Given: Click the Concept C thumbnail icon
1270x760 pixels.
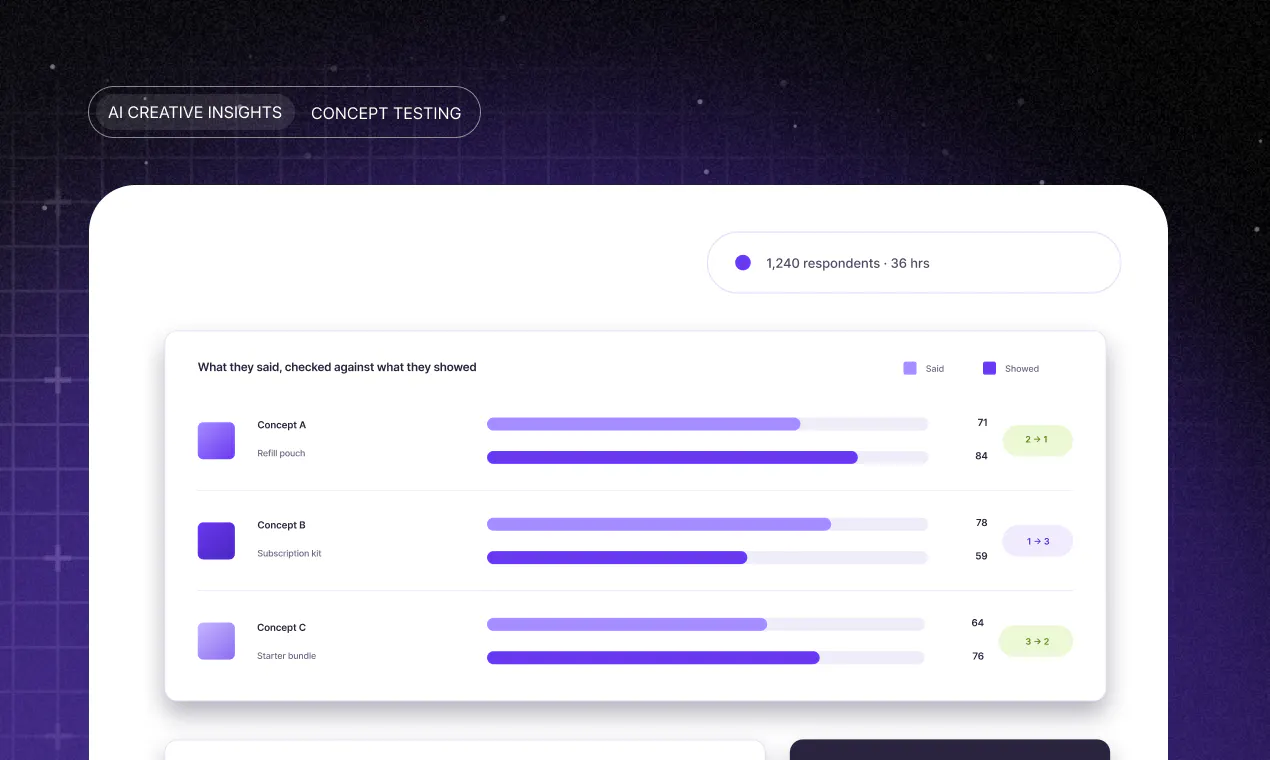Looking at the screenshot, I should (x=216, y=641).
